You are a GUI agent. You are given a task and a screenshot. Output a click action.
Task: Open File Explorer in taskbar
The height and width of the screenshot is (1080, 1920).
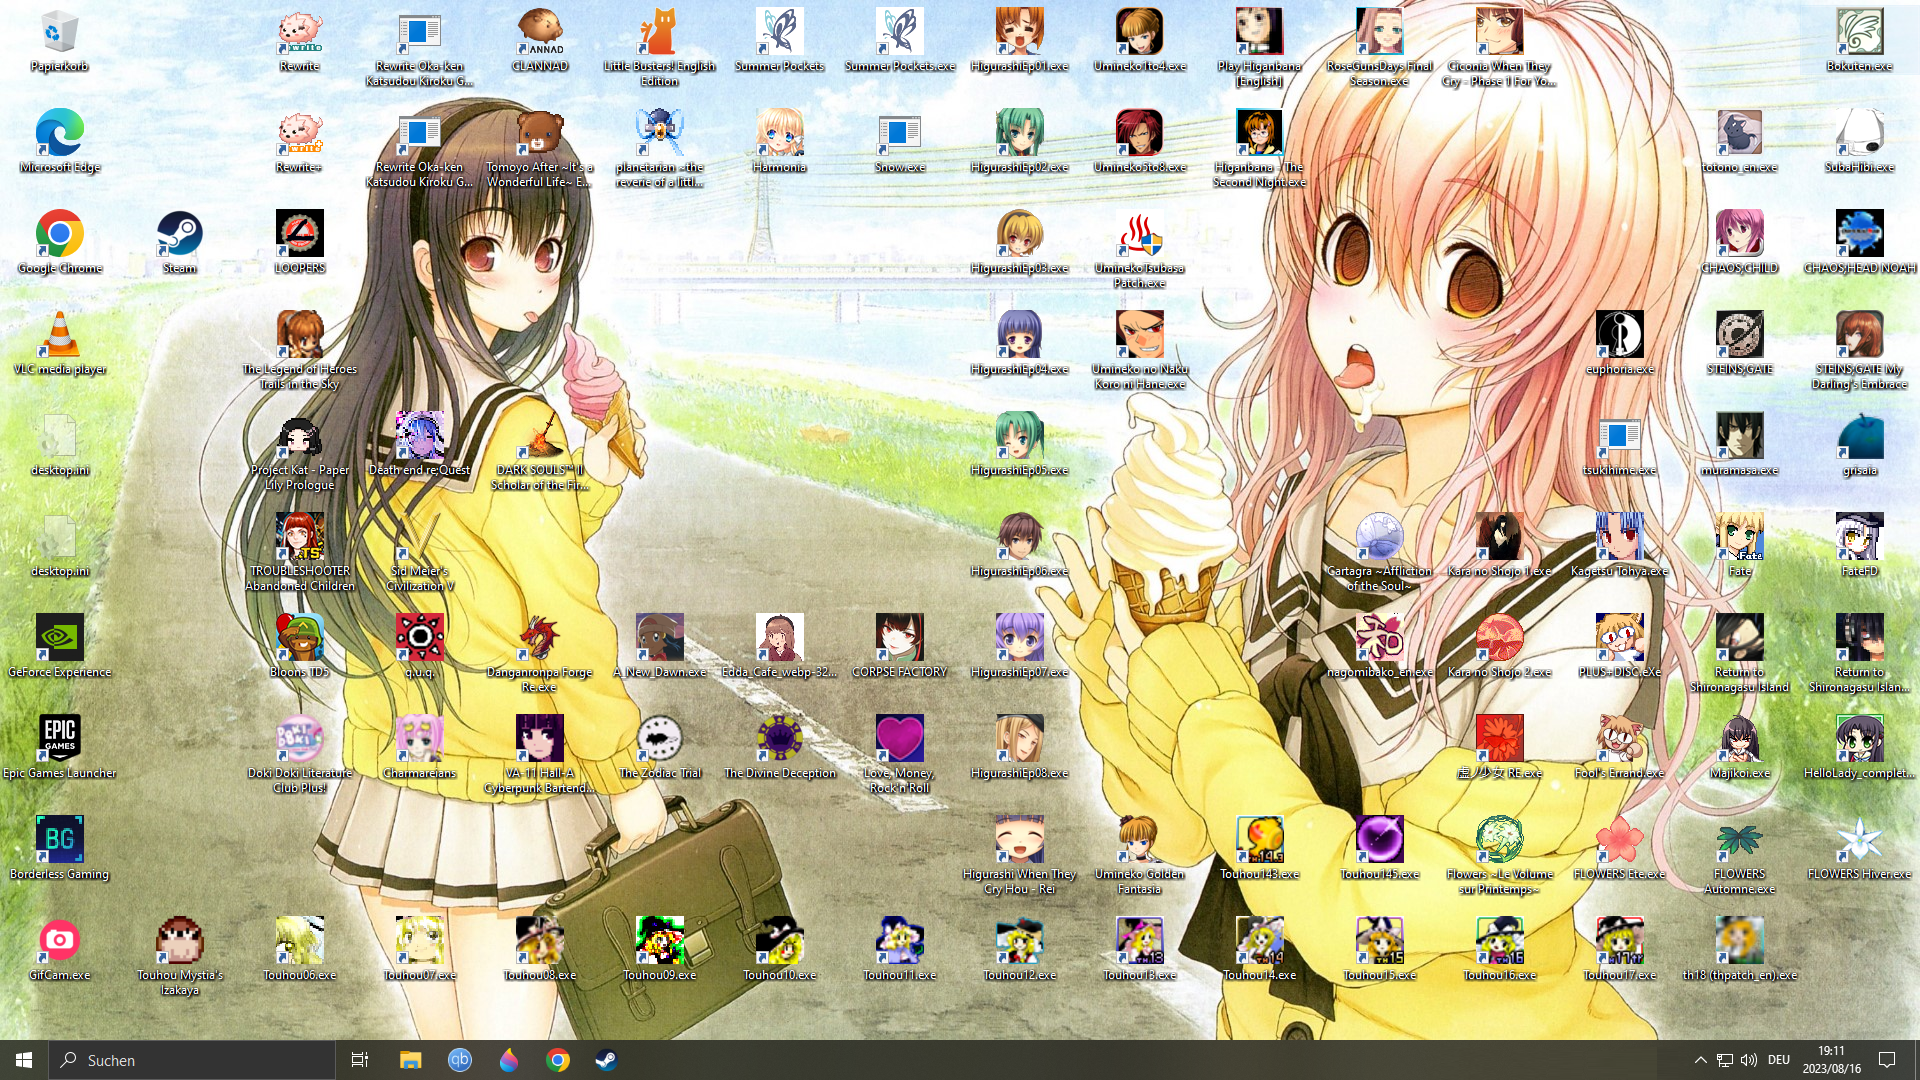click(x=410, y=1060)
